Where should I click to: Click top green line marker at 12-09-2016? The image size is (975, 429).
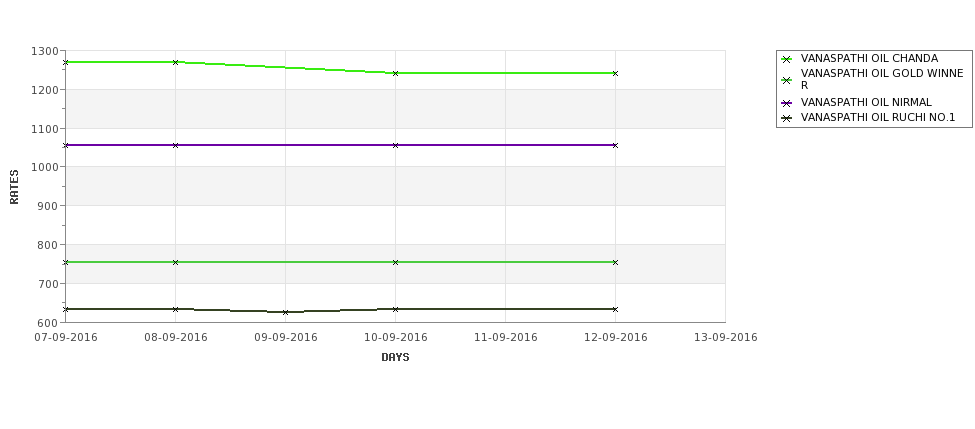(616, 73)
